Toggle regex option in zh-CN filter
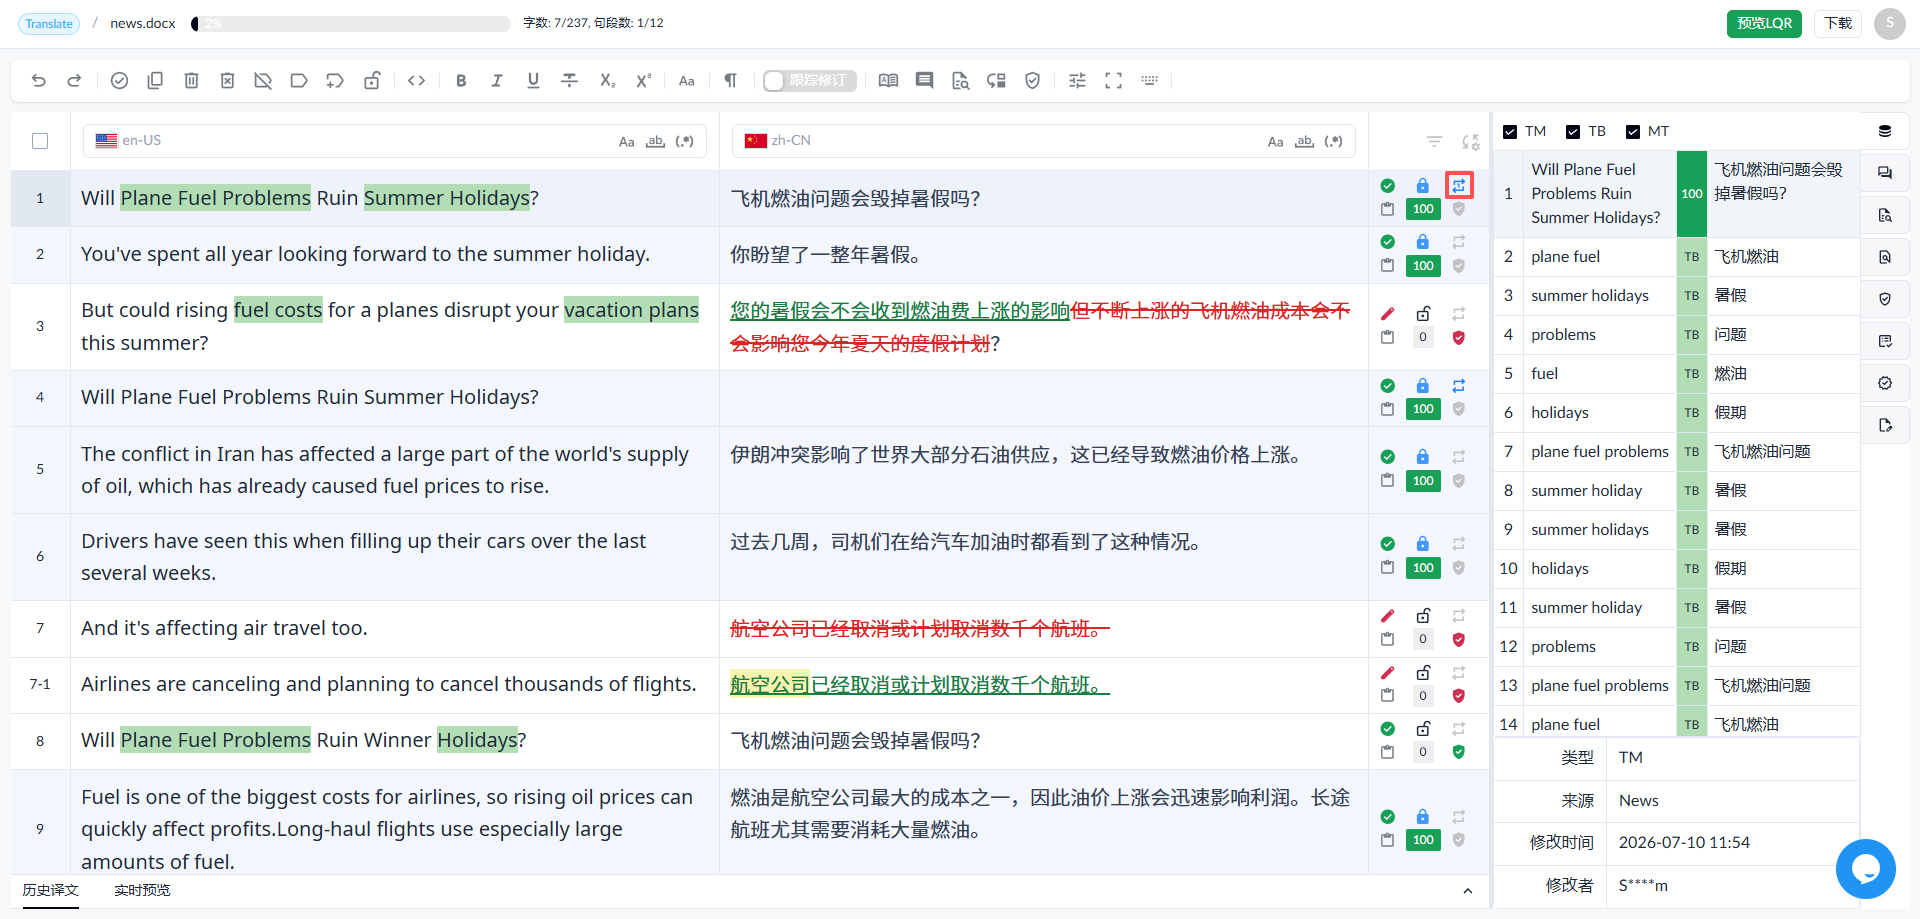 1333,142
